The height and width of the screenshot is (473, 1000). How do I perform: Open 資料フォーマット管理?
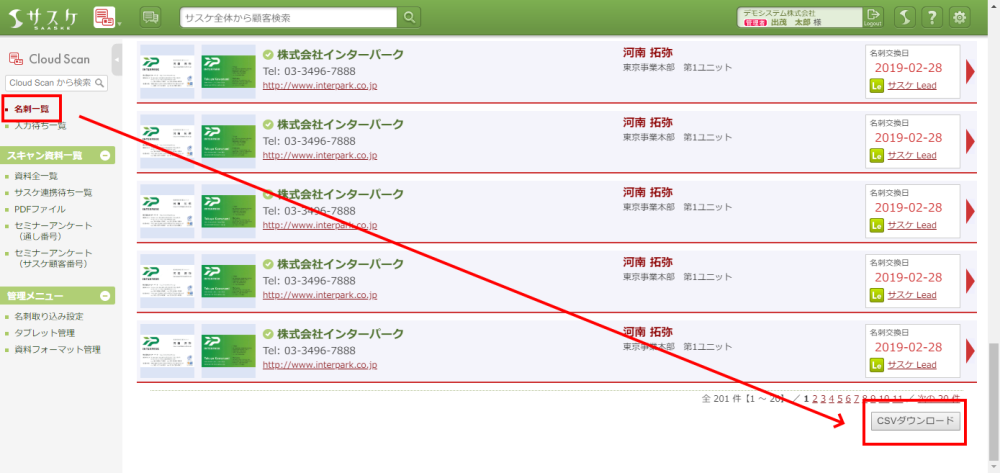click(57, 349)
